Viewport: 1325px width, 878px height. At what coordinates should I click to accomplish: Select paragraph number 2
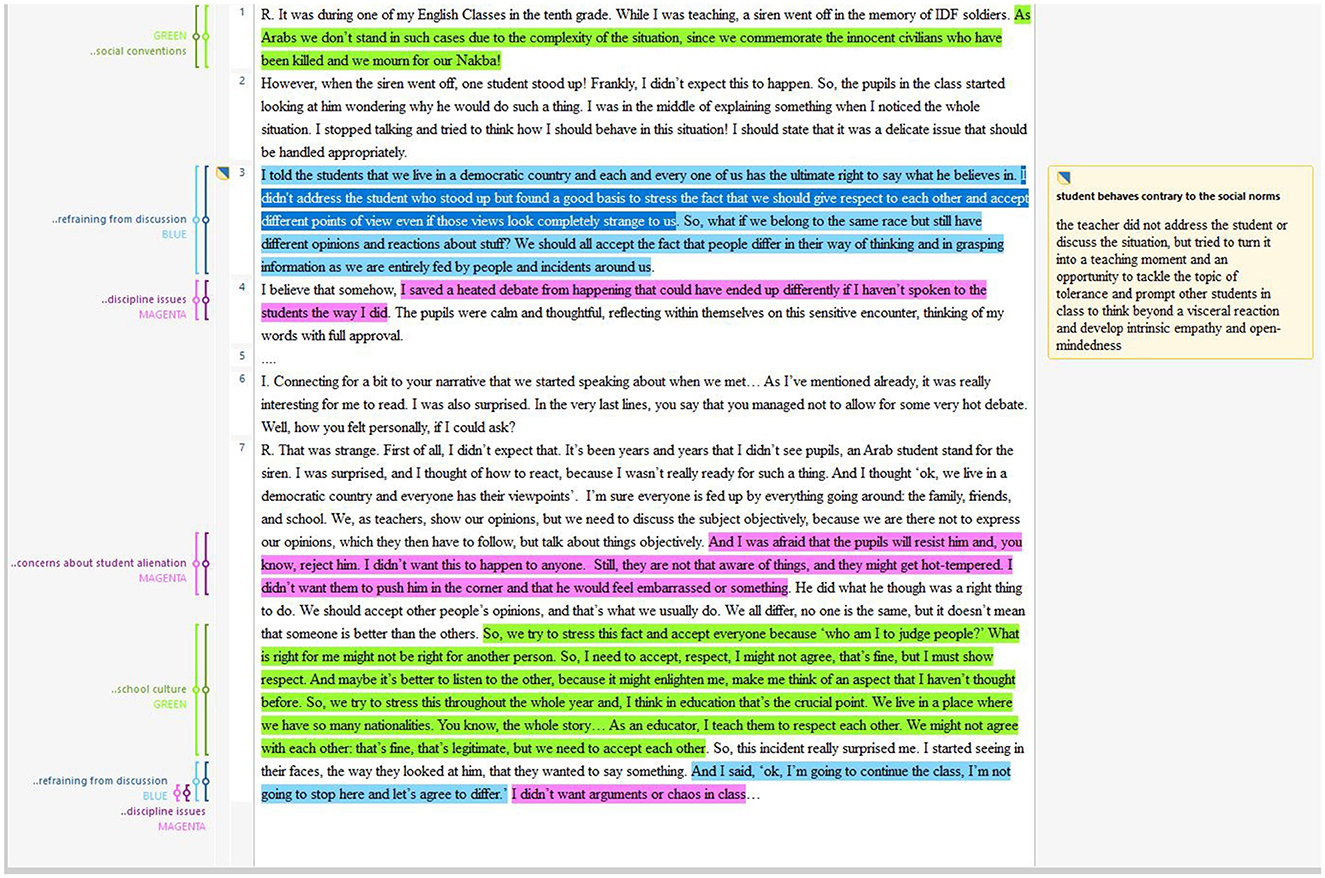(241, 80)
